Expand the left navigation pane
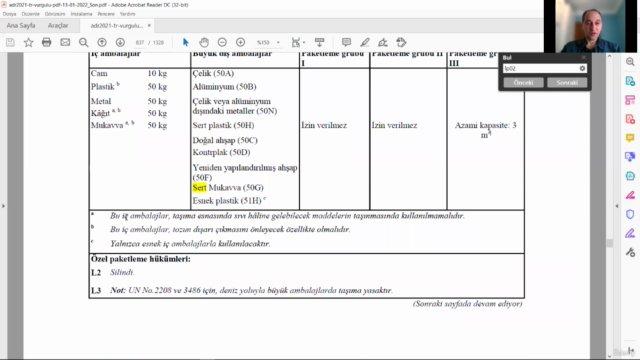Image resolution: width=640 pixels, height=360 pixels. (x=3, y=206)
